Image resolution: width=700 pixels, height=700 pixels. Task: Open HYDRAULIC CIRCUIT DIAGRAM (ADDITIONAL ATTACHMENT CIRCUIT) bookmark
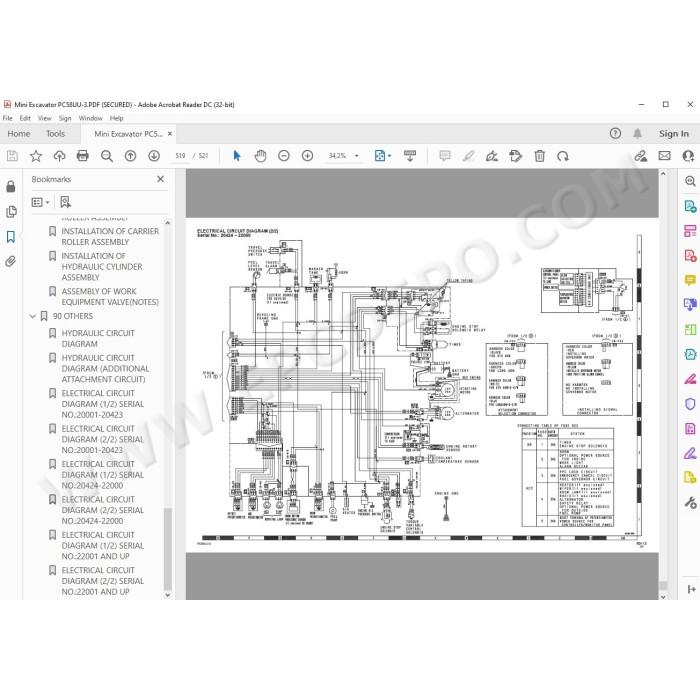[105, 369]
